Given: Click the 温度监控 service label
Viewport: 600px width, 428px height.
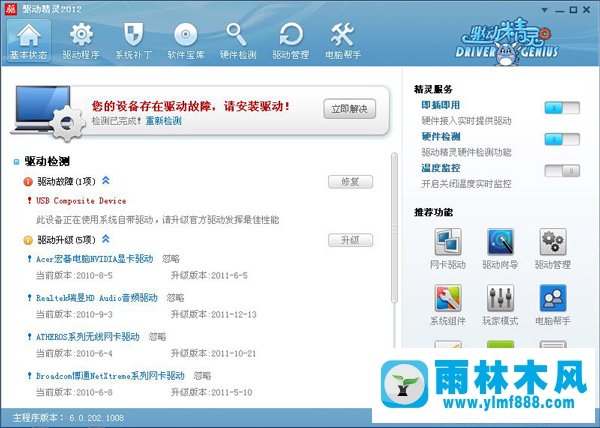Looking at the screenshot, I should [x=440, y=168].
